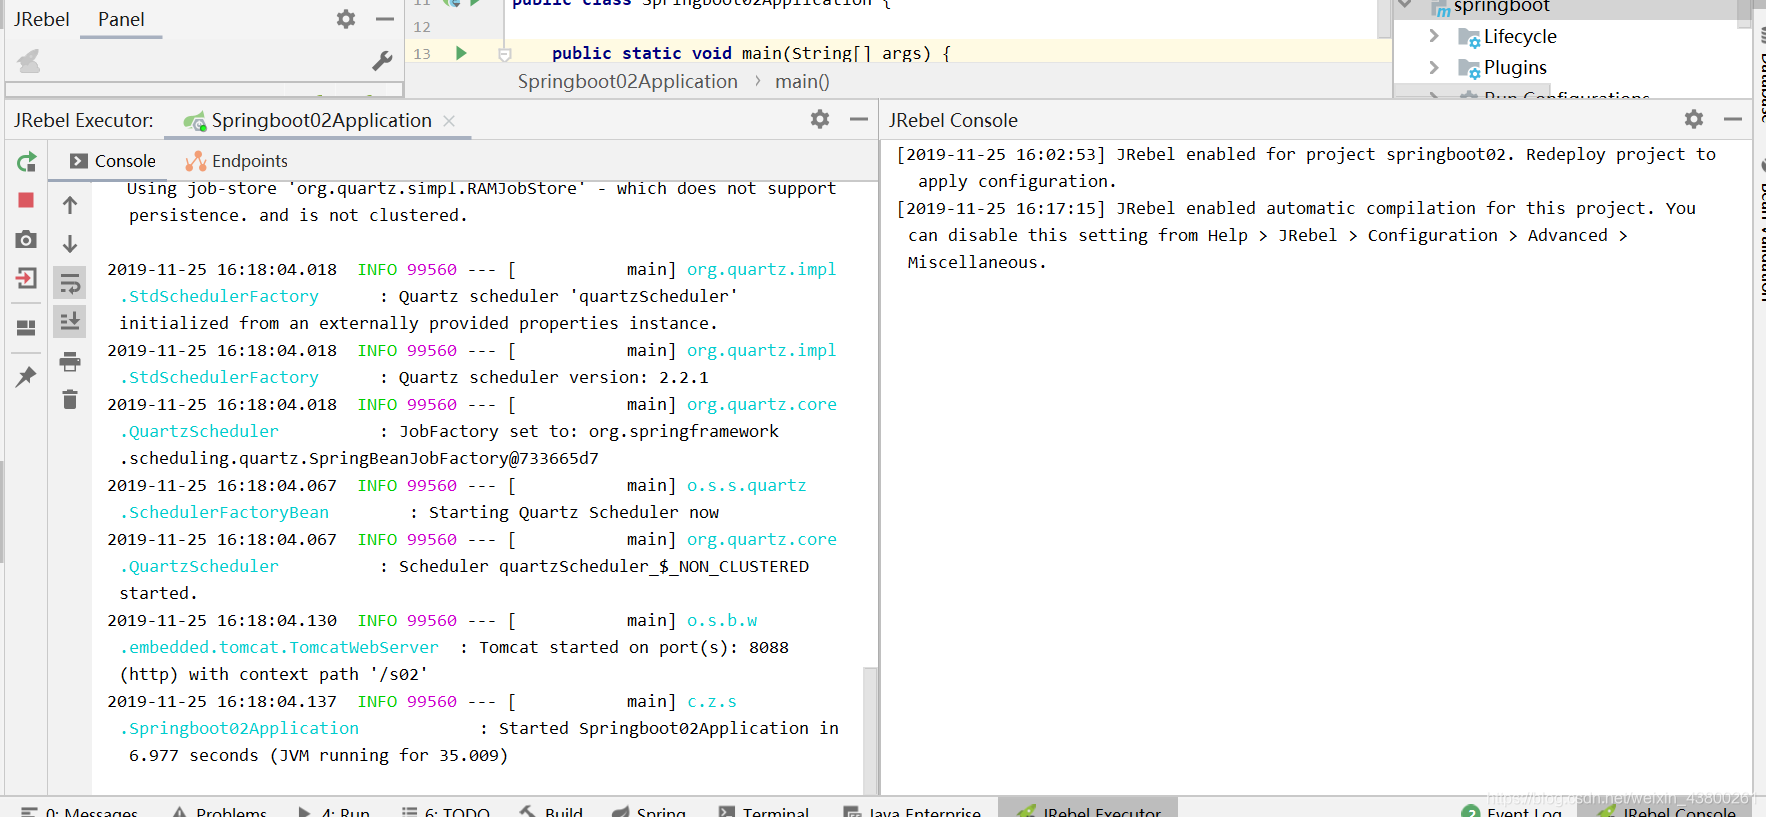
Task: Click '.SchedulerFactoryBean' logger name in console
Action: pos(224,513)
